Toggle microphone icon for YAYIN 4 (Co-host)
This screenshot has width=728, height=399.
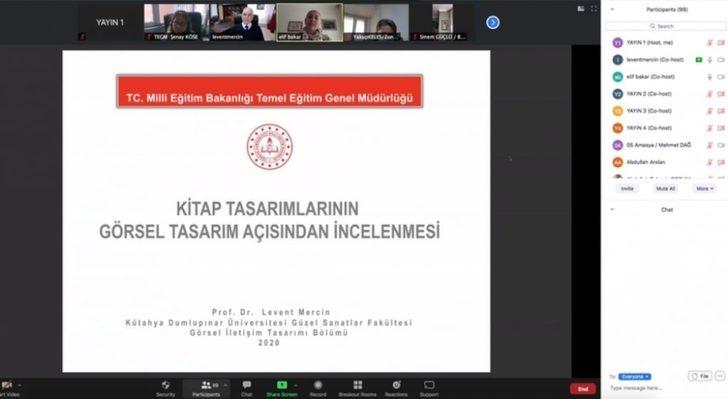point(709,128)
